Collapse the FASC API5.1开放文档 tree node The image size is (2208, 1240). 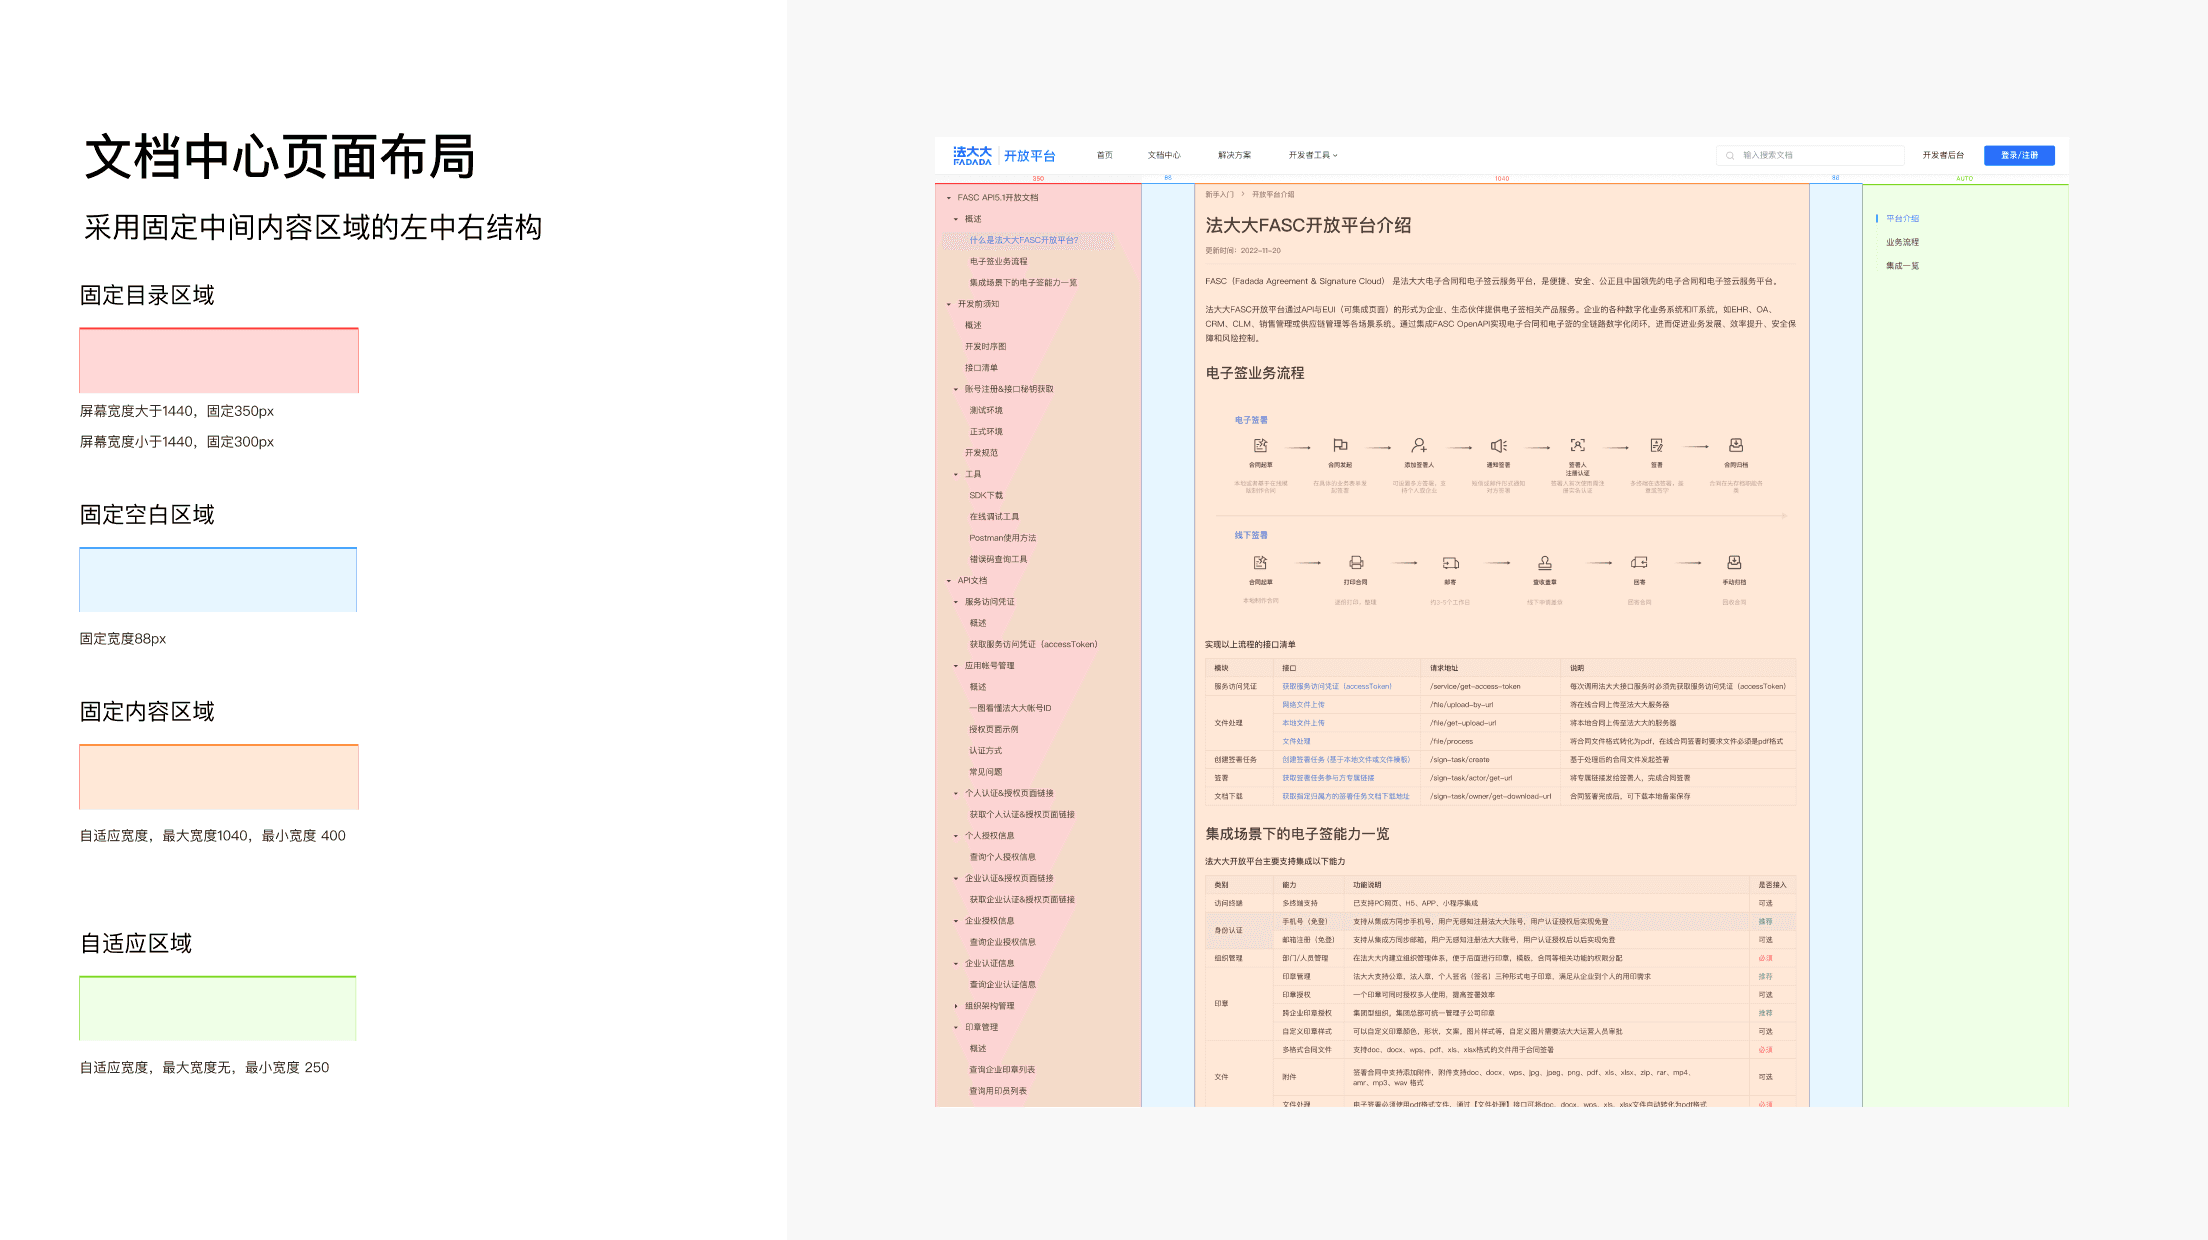point(949,198)
